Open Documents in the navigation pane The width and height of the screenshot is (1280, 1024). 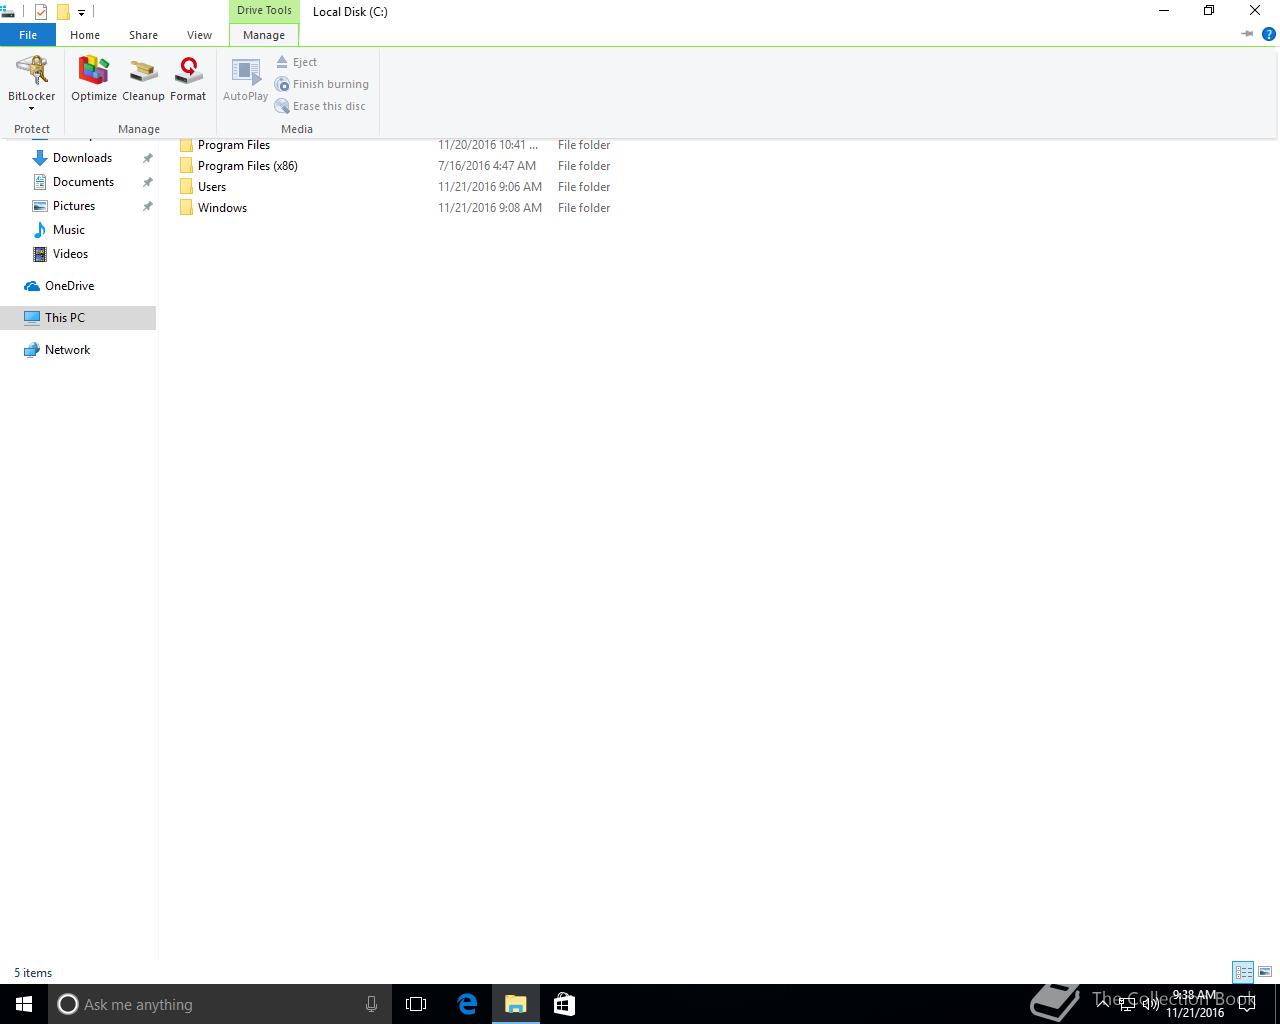click(x=83, y=182)
